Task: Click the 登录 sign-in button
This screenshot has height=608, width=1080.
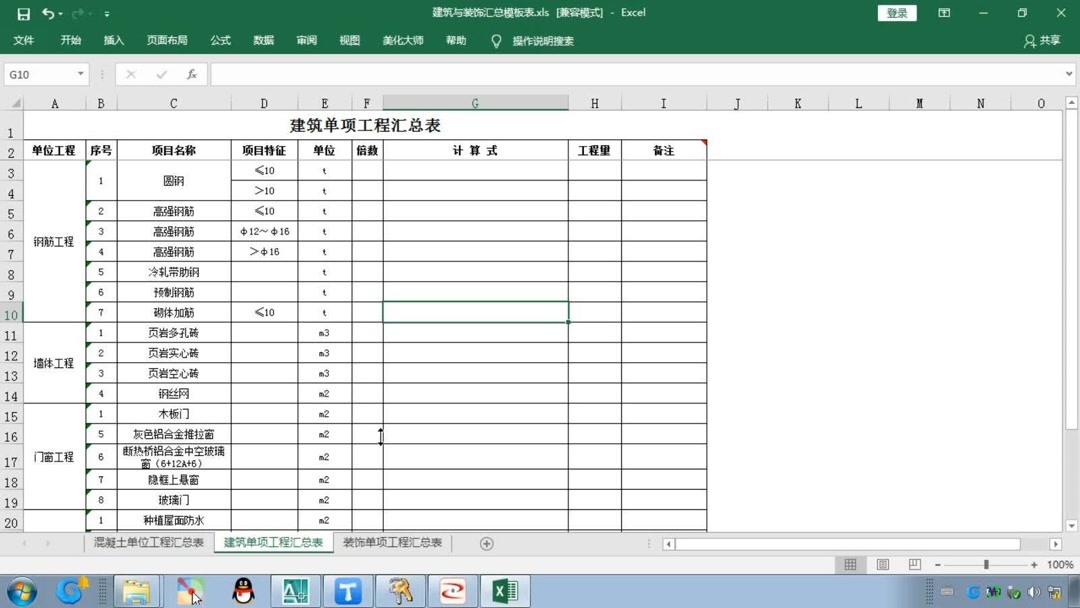Action: pos(896,13)
